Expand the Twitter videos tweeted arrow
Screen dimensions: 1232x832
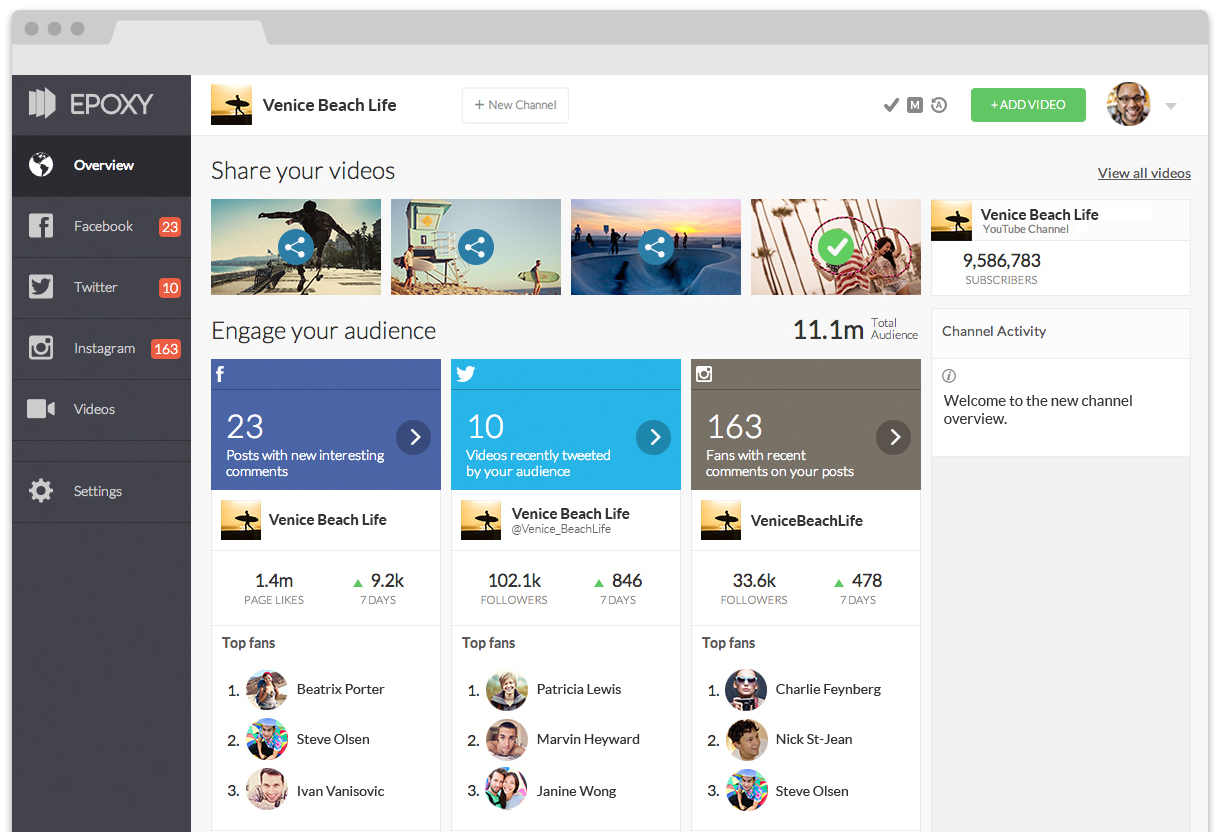654,437
